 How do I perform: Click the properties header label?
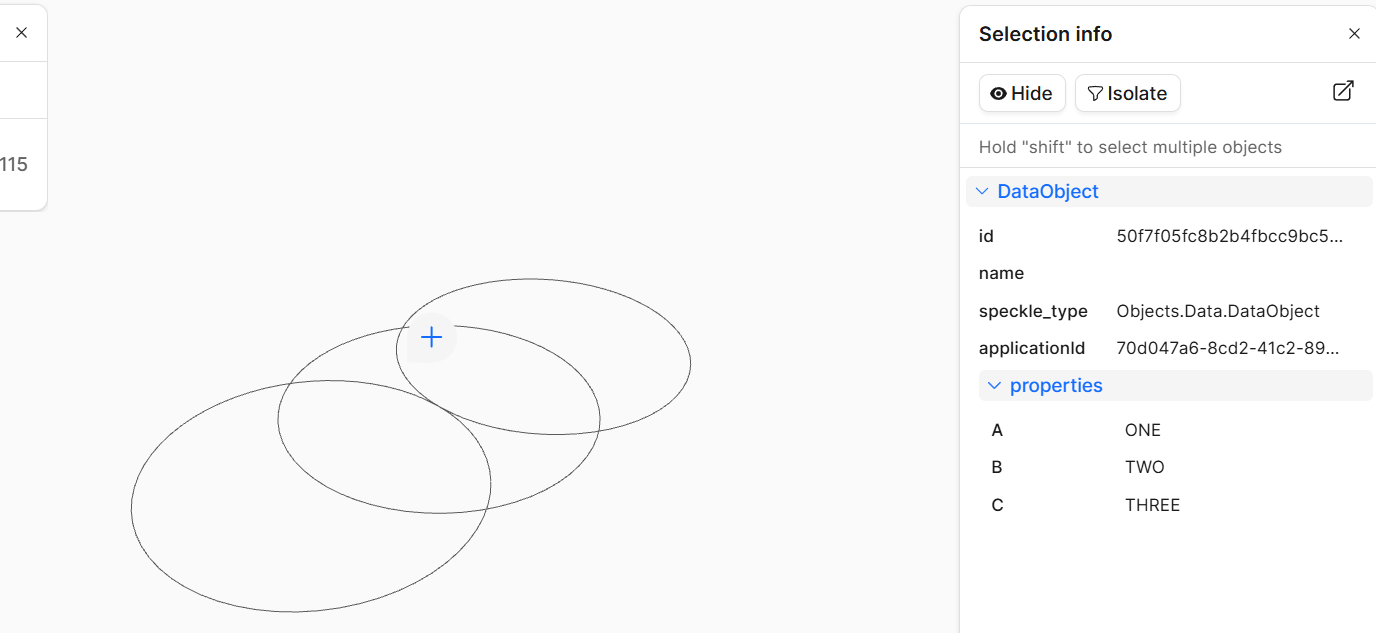pyautogui.click(x=1056, y=385)
